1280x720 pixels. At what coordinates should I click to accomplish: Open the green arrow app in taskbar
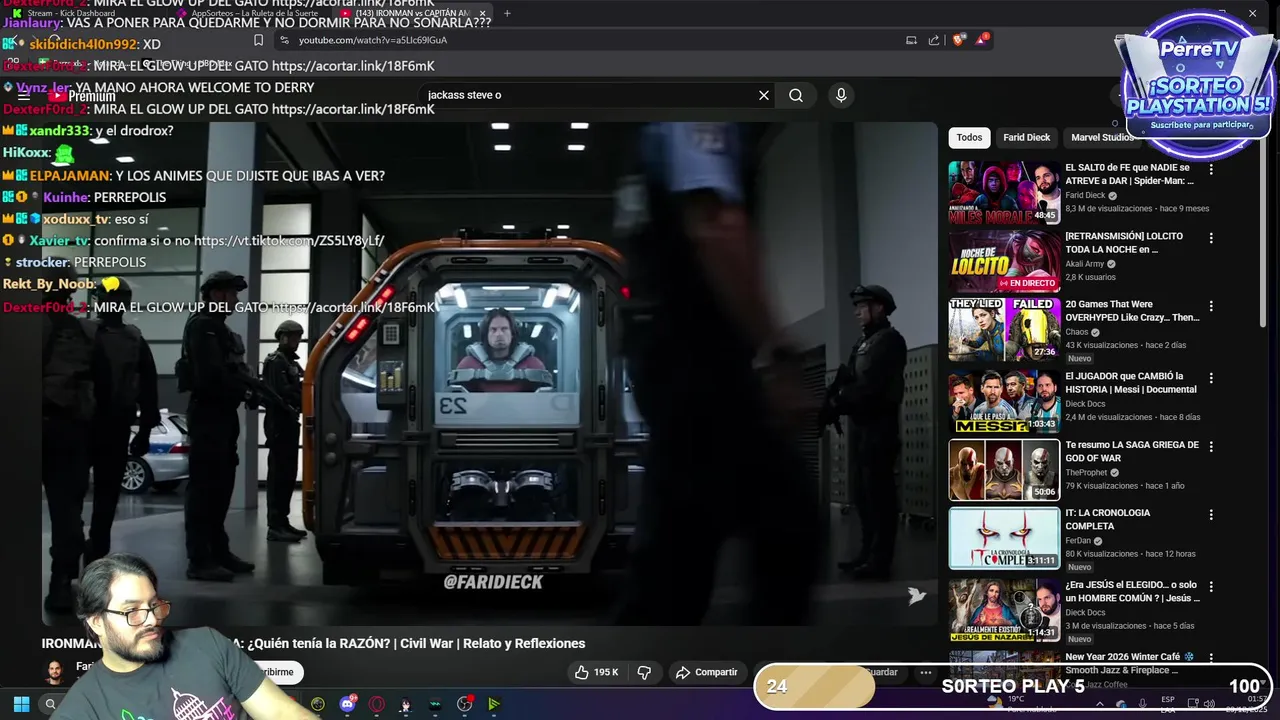[x=493, y=704]
